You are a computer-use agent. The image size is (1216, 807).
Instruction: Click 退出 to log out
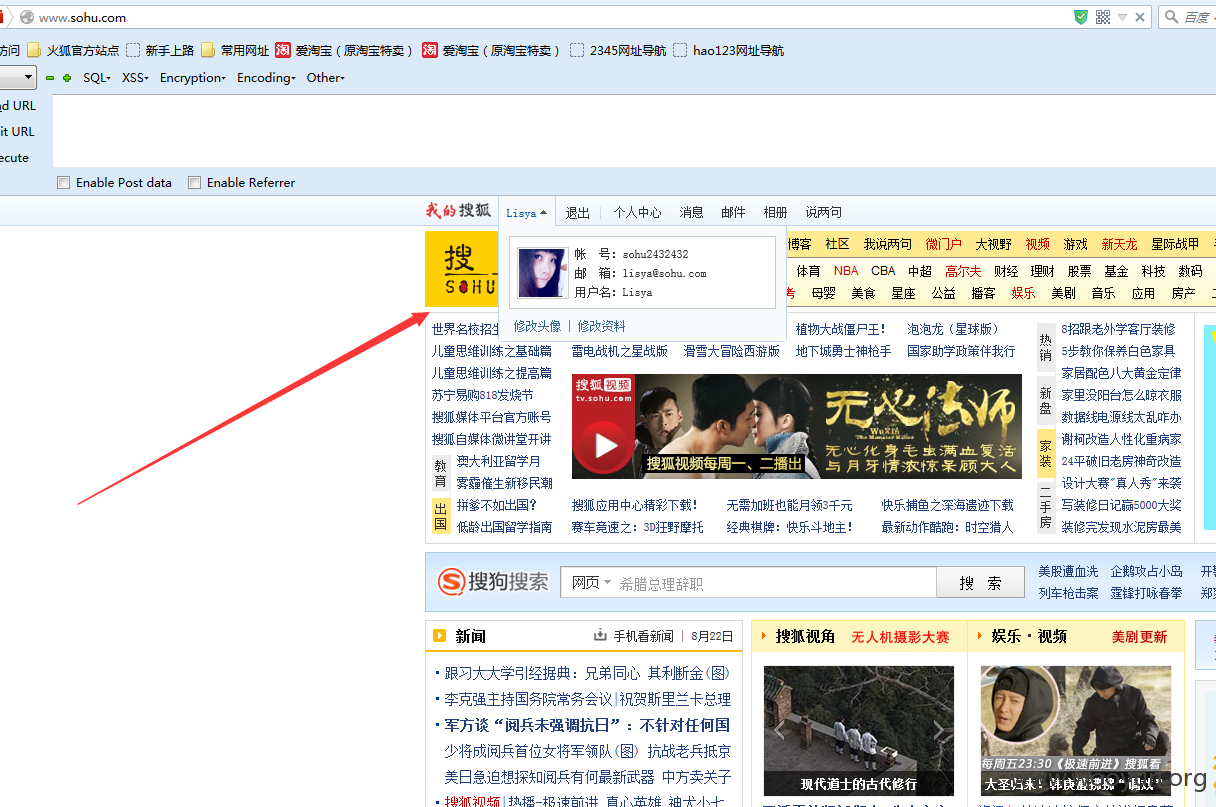pos(578,213)
